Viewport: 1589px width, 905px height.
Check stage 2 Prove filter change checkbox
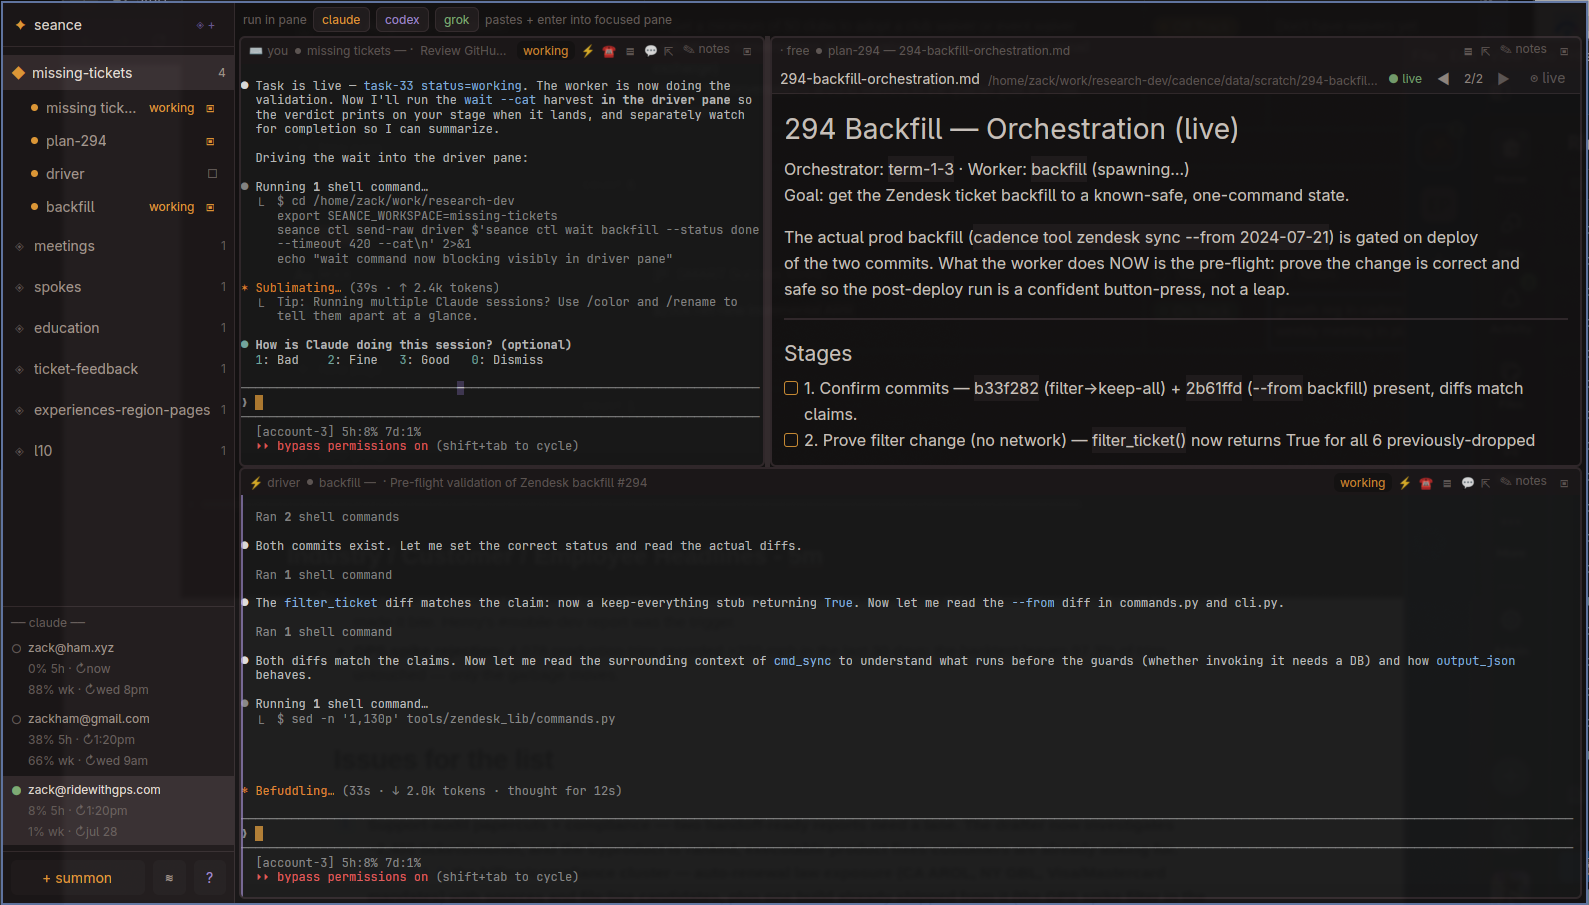click(791, 440)
